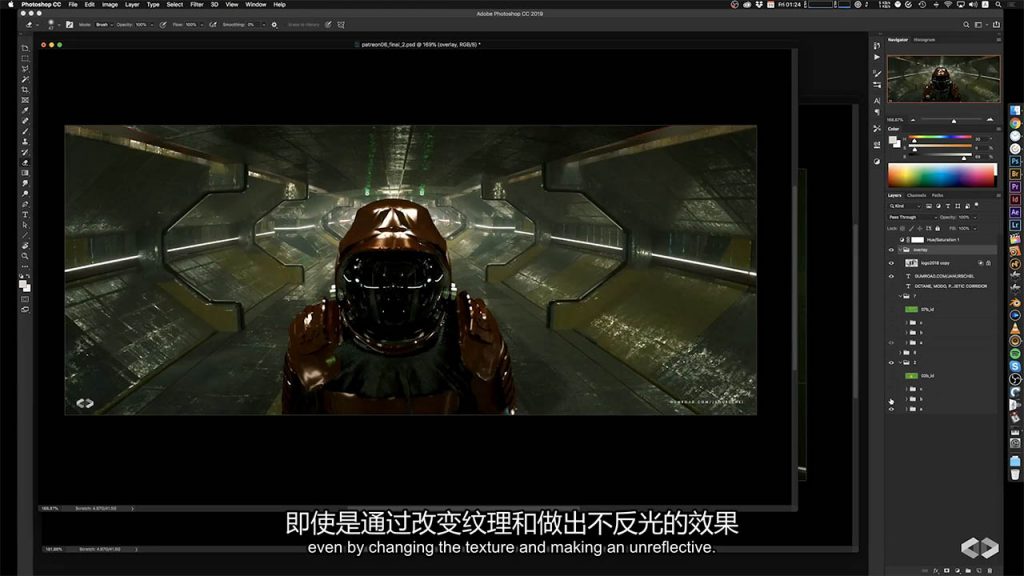Toggle visibility of overlay group

click(x=891, y=250)
